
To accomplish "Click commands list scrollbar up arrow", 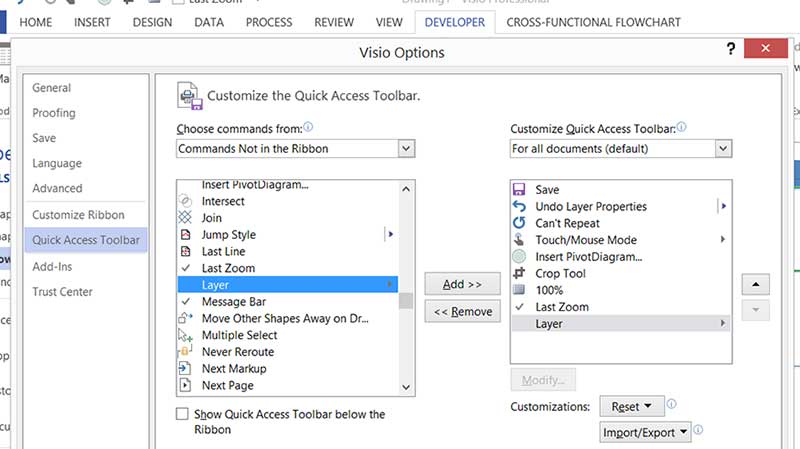I will tap(406, 189).
